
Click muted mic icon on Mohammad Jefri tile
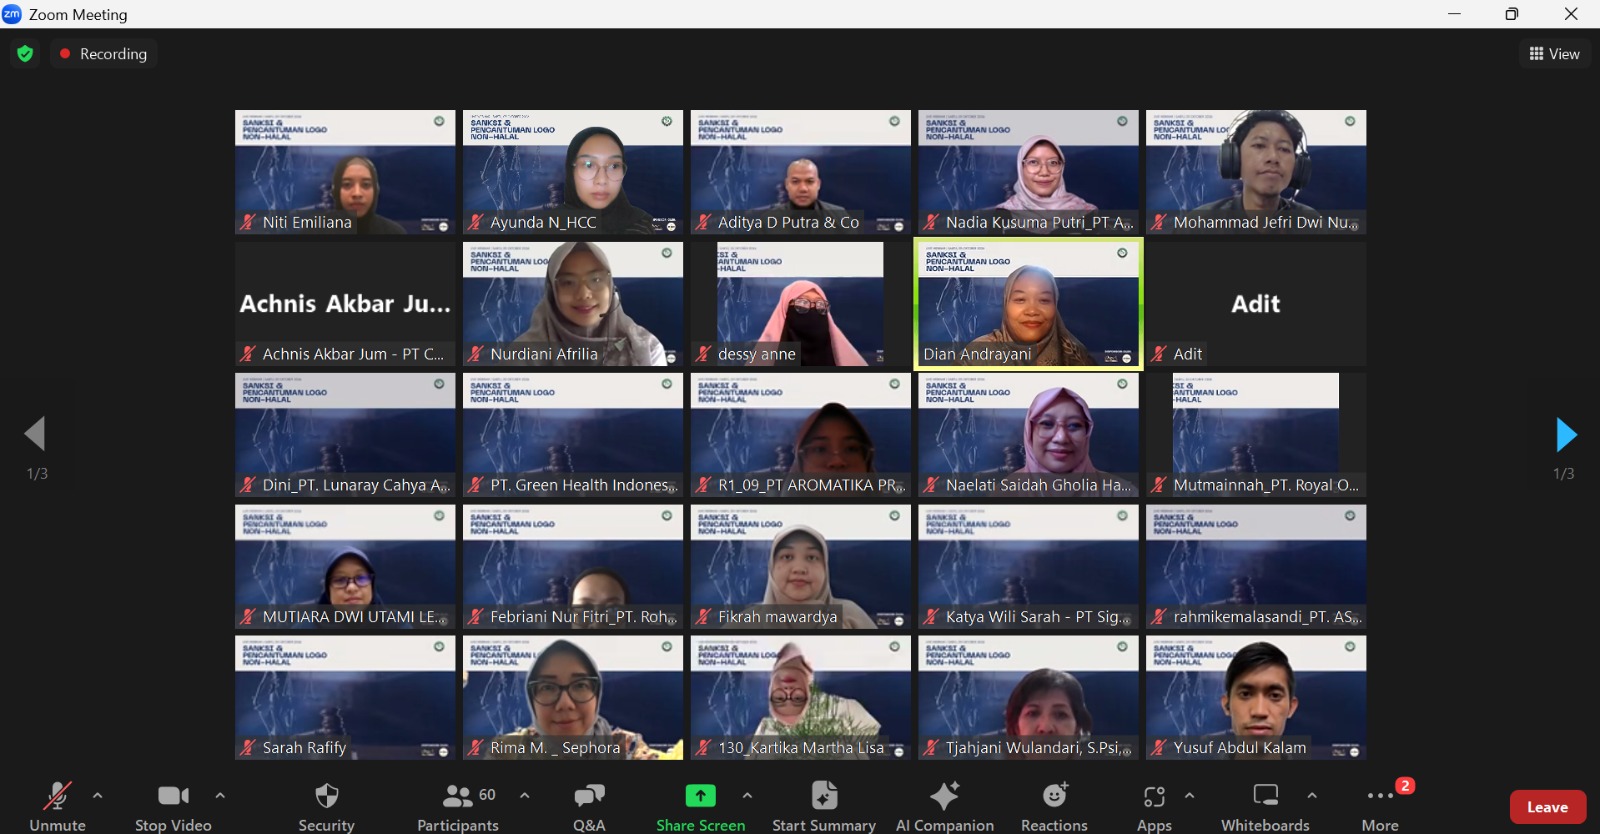pyautogui.click(x=1159, y=222)
